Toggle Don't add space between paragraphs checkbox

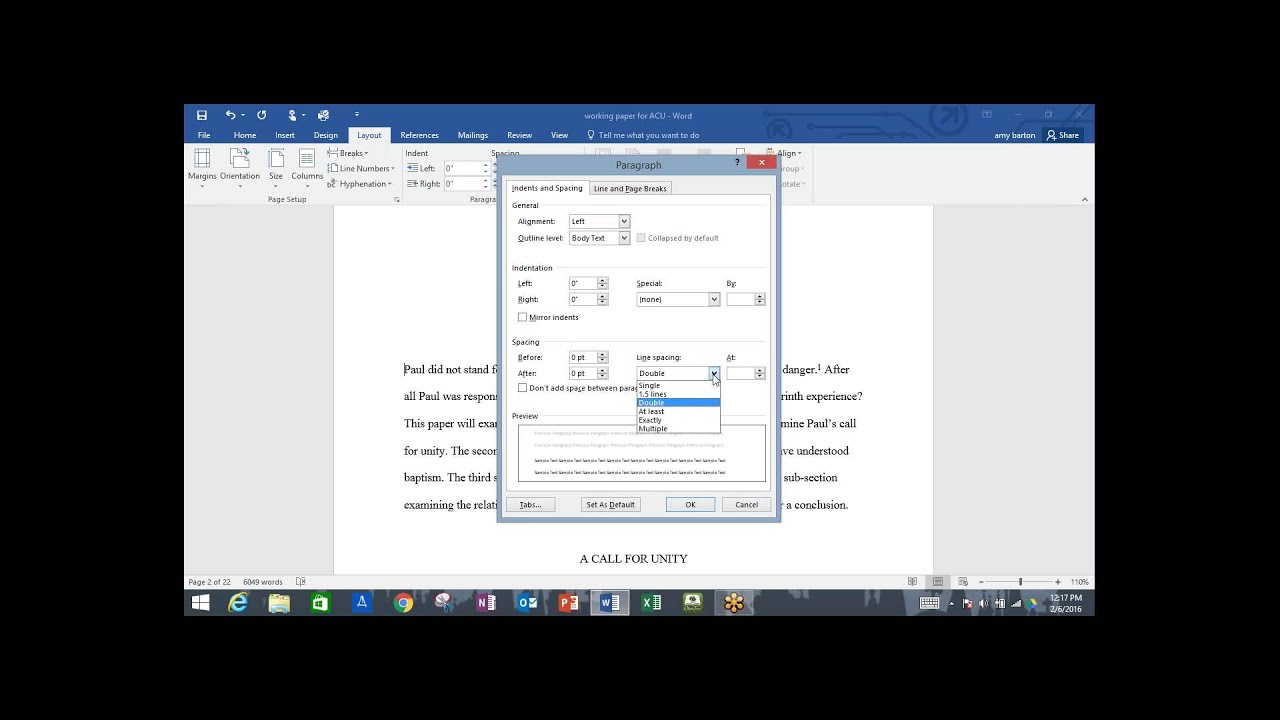click(x=522, y=388)
